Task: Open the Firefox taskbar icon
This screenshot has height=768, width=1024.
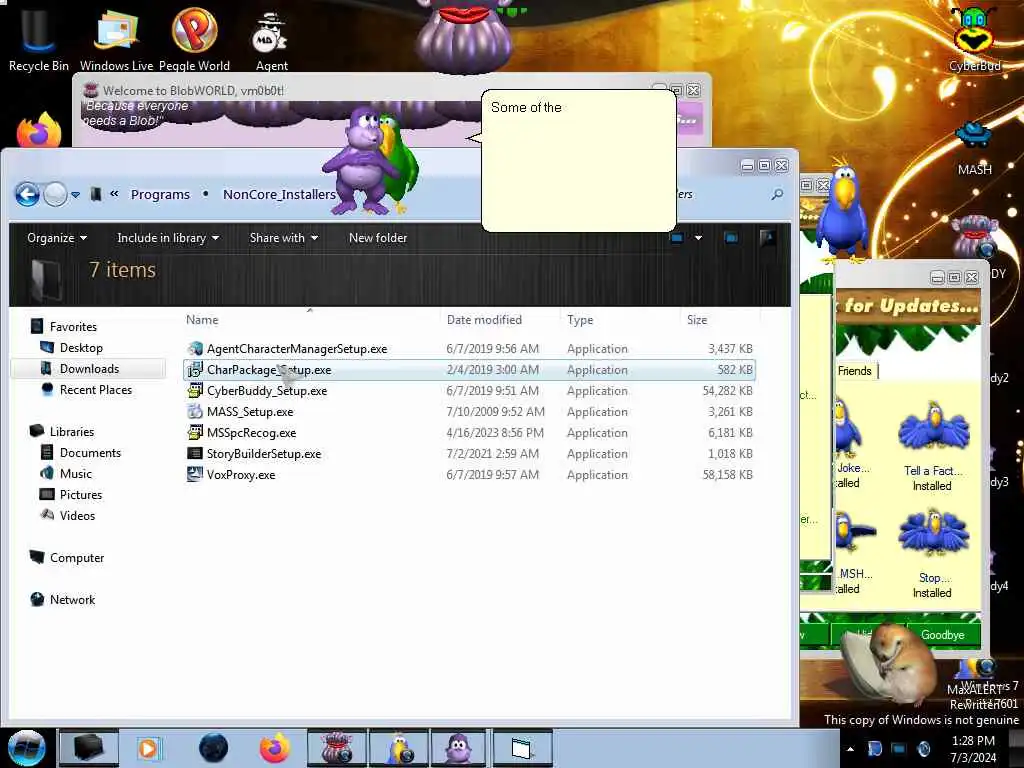Action: coord(274,748)
